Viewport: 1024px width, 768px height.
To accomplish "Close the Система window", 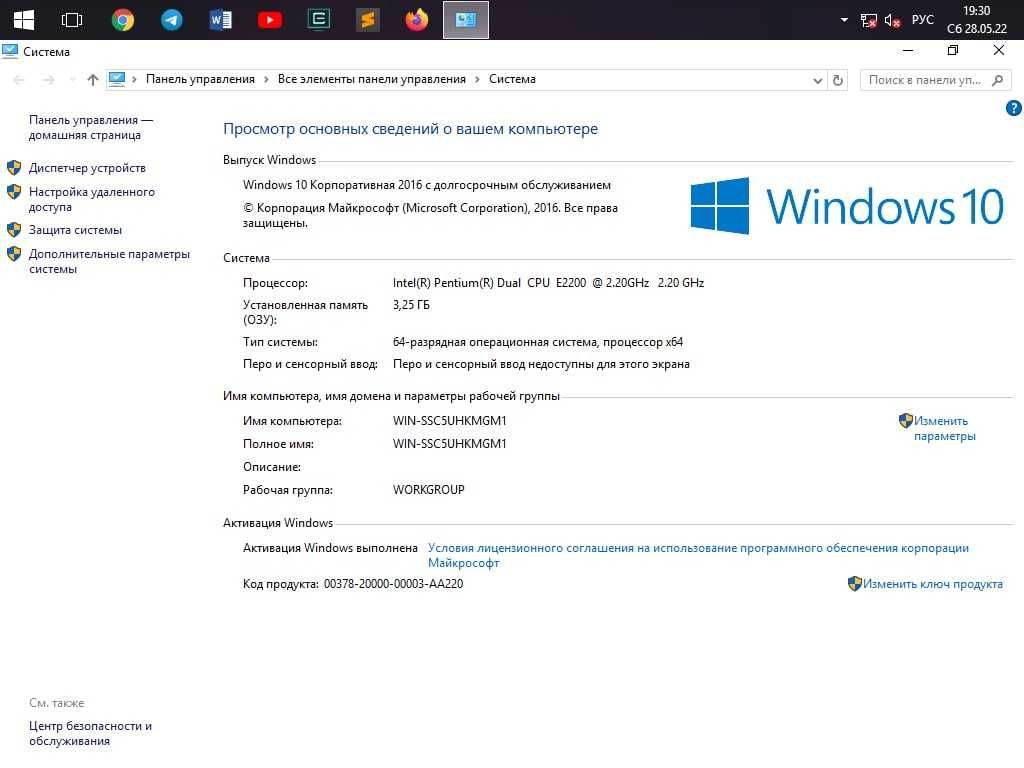I will (x=999, y=50).
